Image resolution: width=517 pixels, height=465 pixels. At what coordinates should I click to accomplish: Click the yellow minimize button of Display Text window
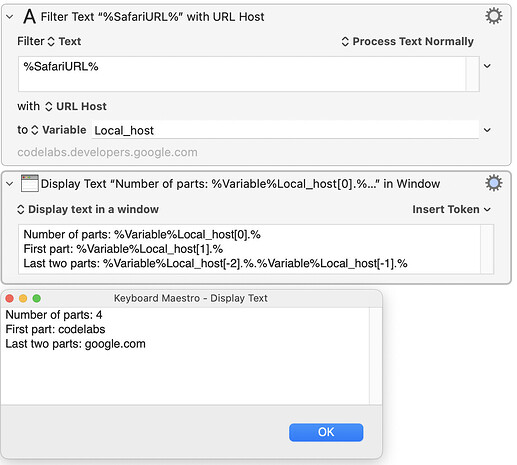[23, 298]
